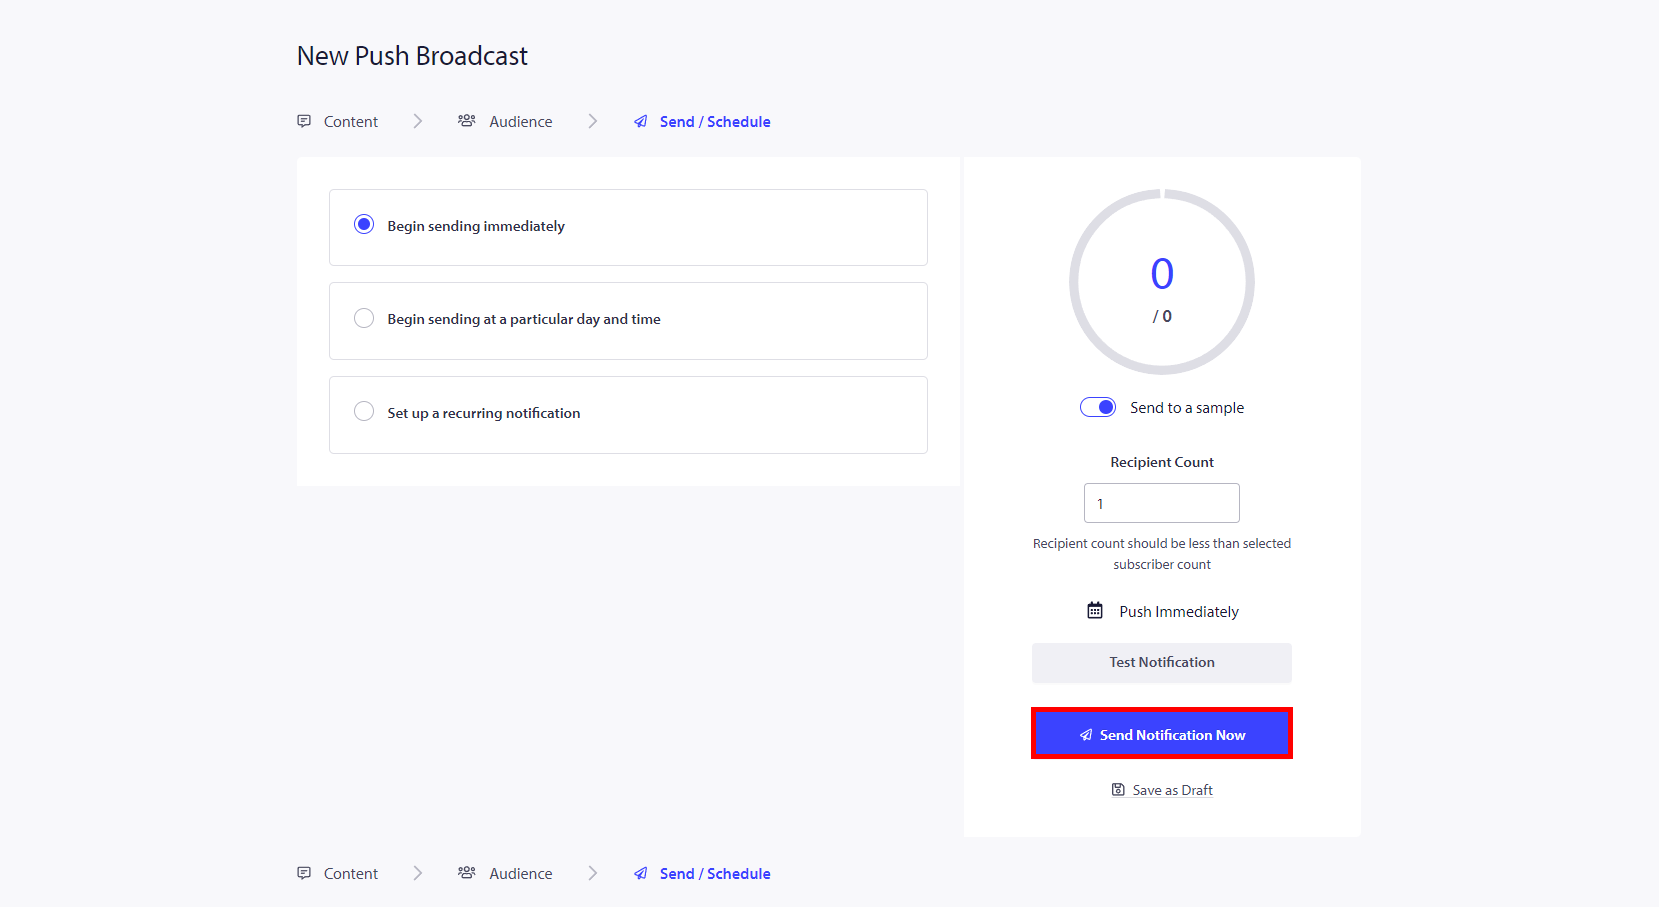Select Begin sending immediately radio option
1659x907 pixels.
point(364,225)
